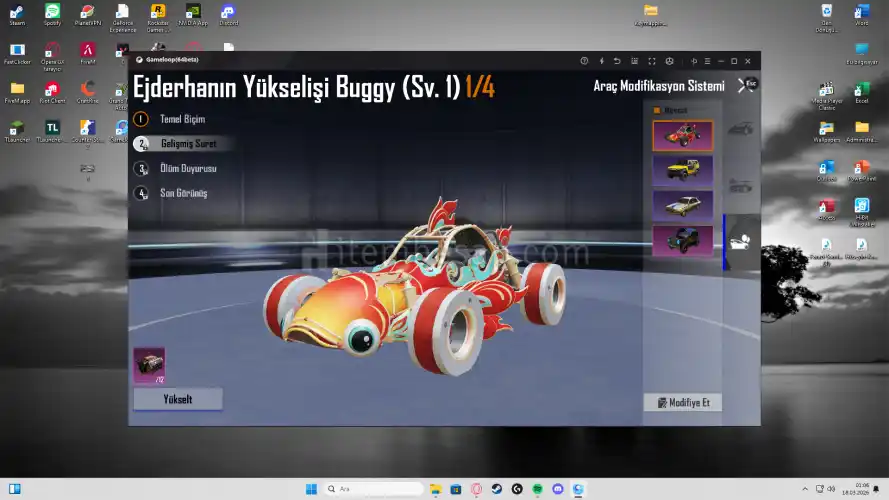
Task: Open Spotify from the taskbar
Action: (538, 489)
